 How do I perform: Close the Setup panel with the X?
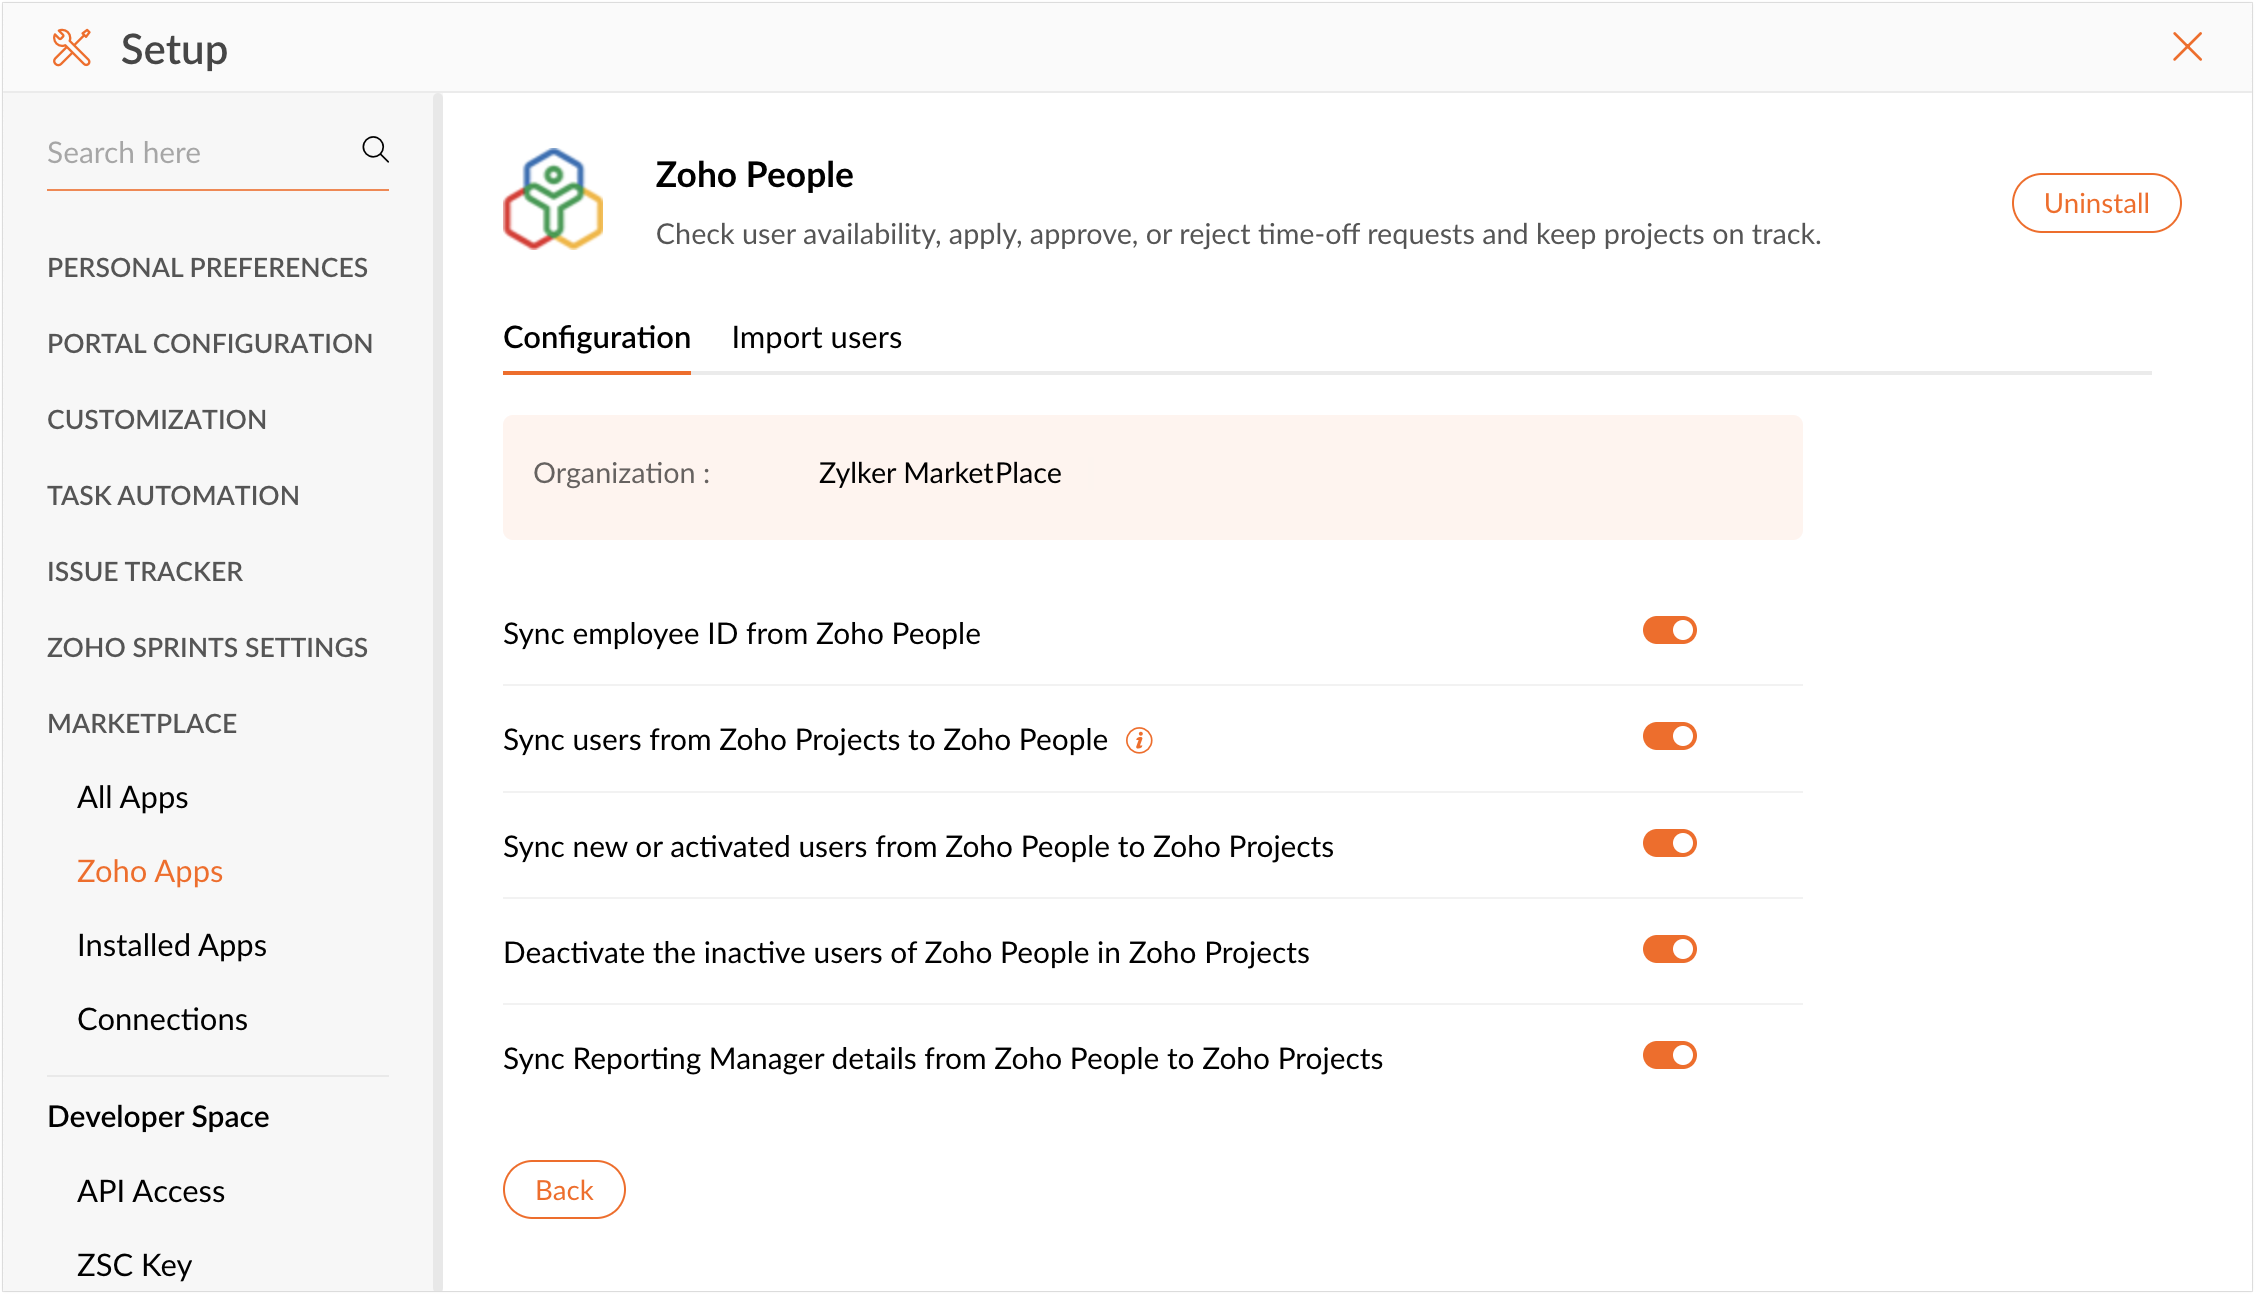2187,47
